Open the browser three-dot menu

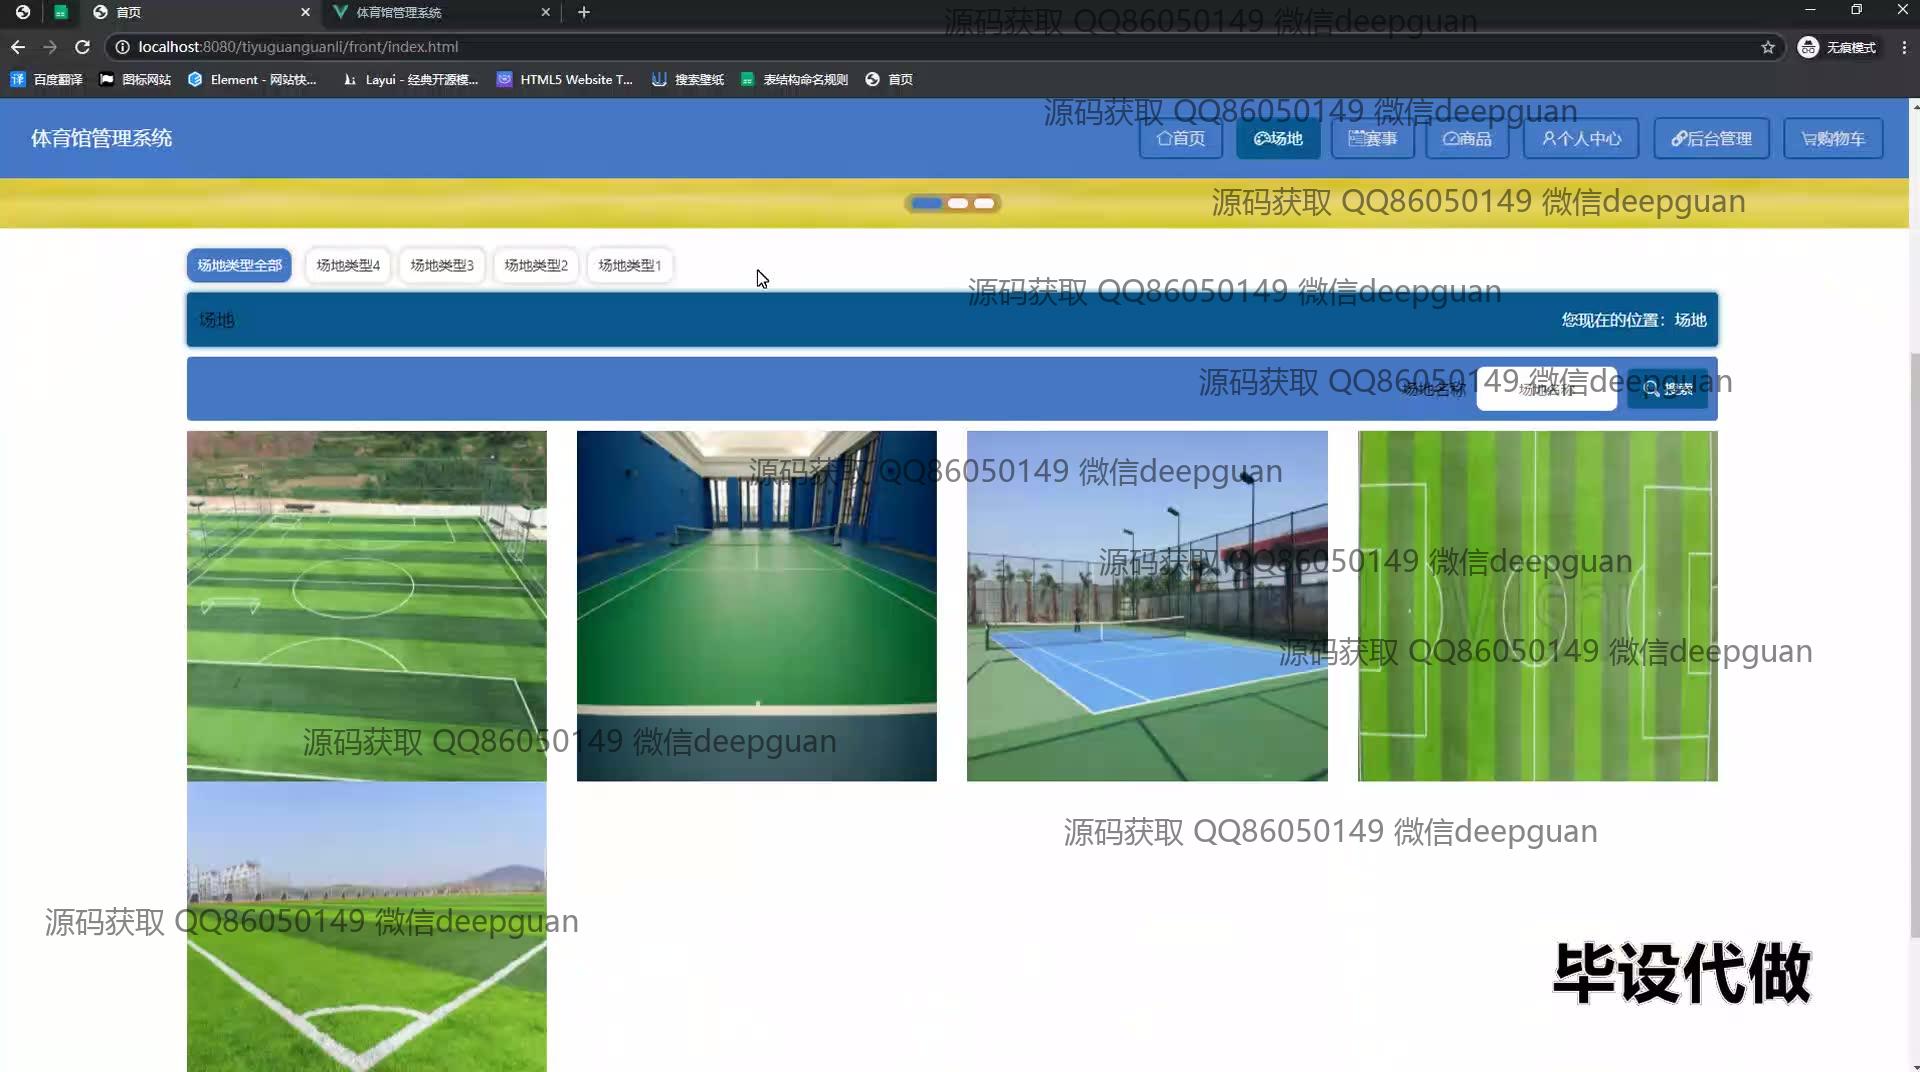tap(1904, 47)
